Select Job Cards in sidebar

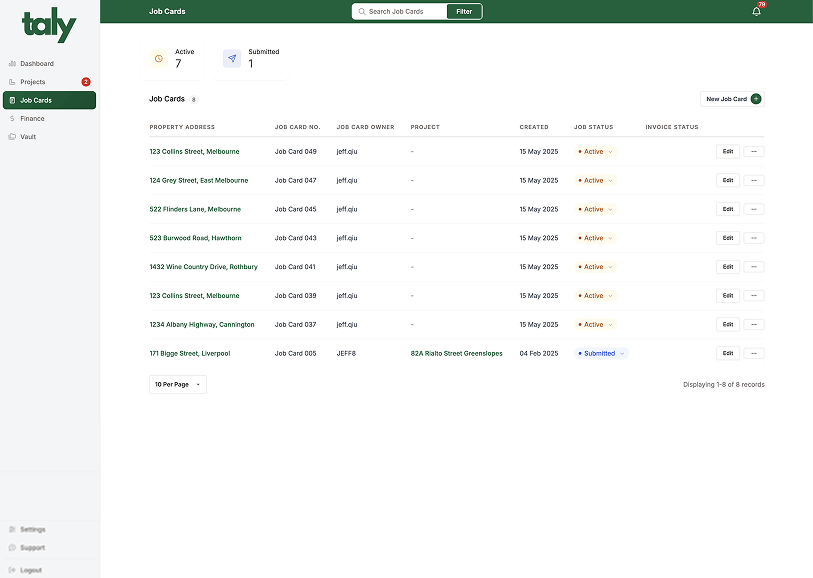pyautogui.click(x=49, y=100)
